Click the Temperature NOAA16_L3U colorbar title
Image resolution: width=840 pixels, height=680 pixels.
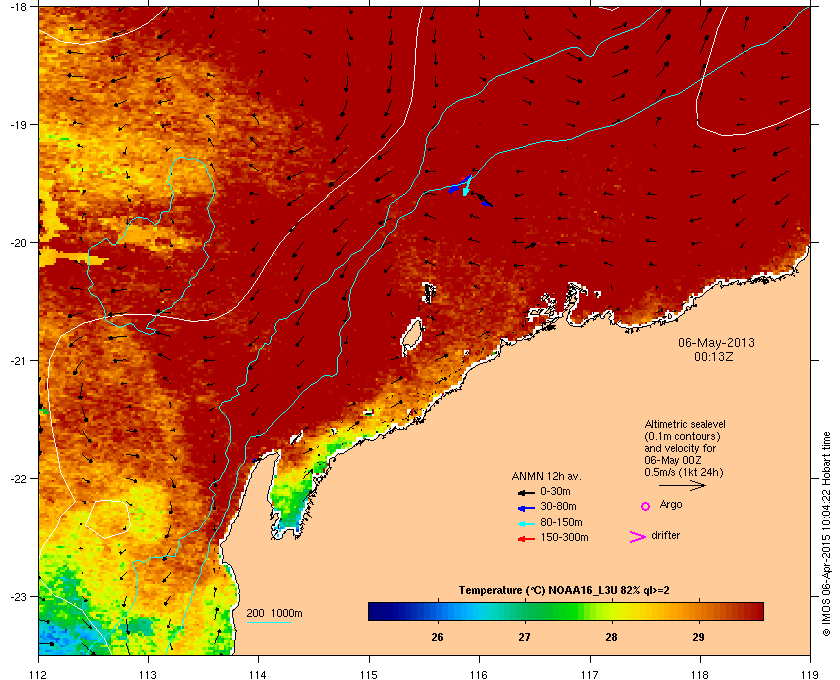pos(564,591)
